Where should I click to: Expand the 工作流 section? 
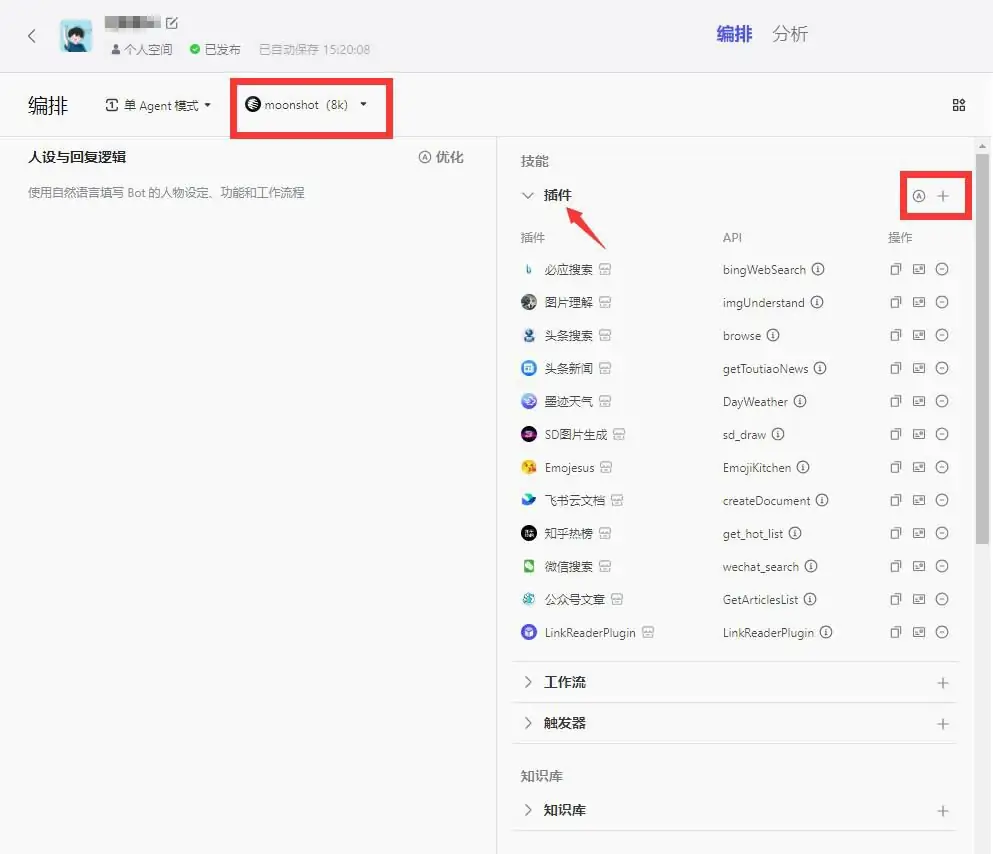(x=529, y=682)
